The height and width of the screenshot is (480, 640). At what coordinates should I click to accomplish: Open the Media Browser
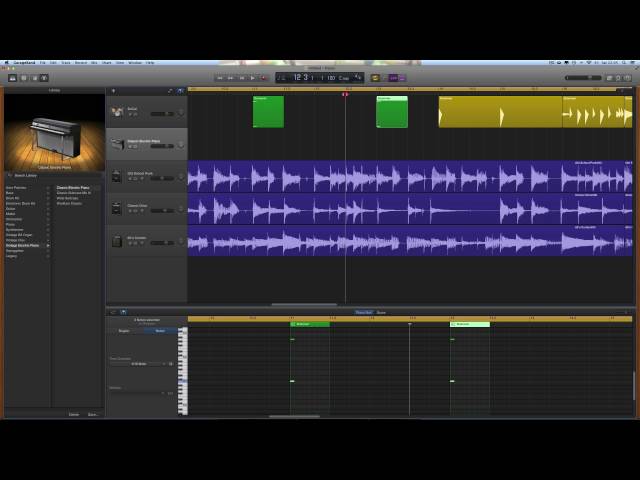[627, 78]
